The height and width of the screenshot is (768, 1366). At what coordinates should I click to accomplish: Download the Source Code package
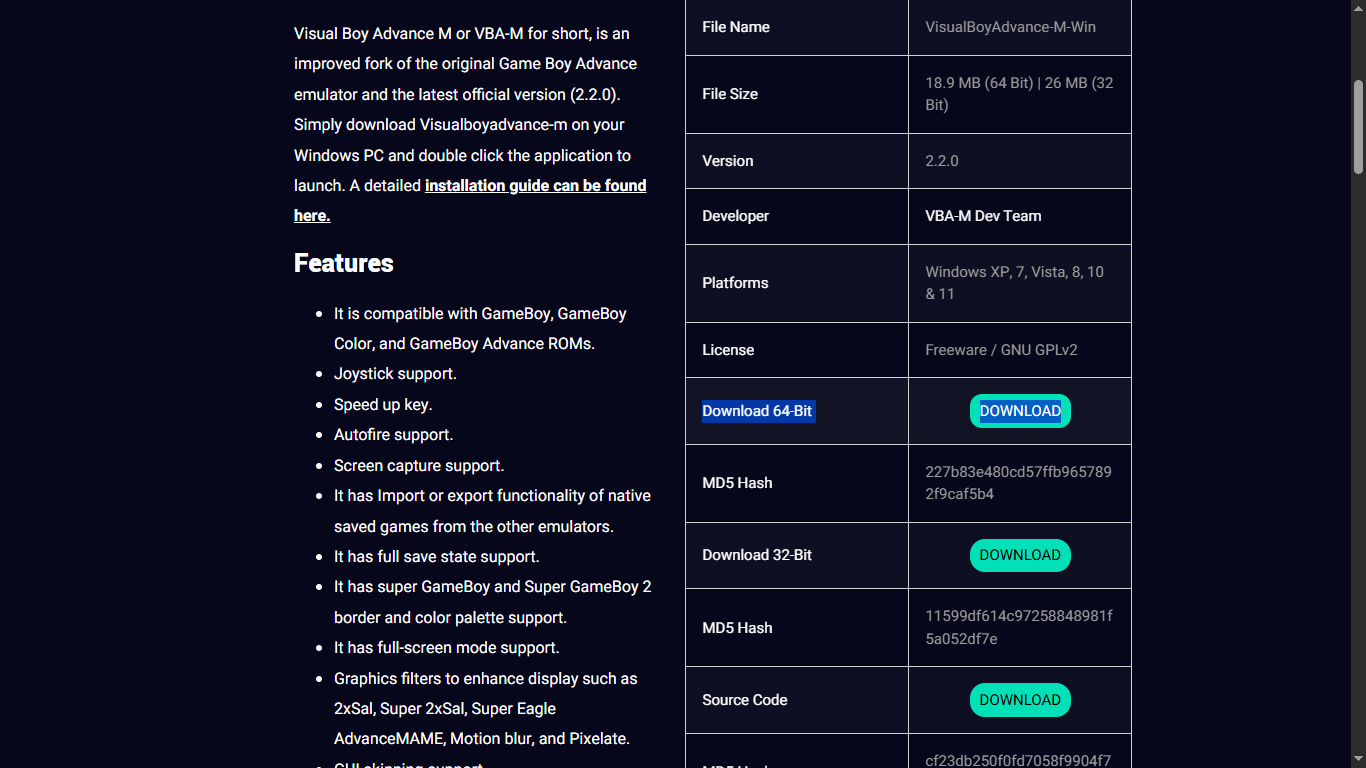point(1020,700)
